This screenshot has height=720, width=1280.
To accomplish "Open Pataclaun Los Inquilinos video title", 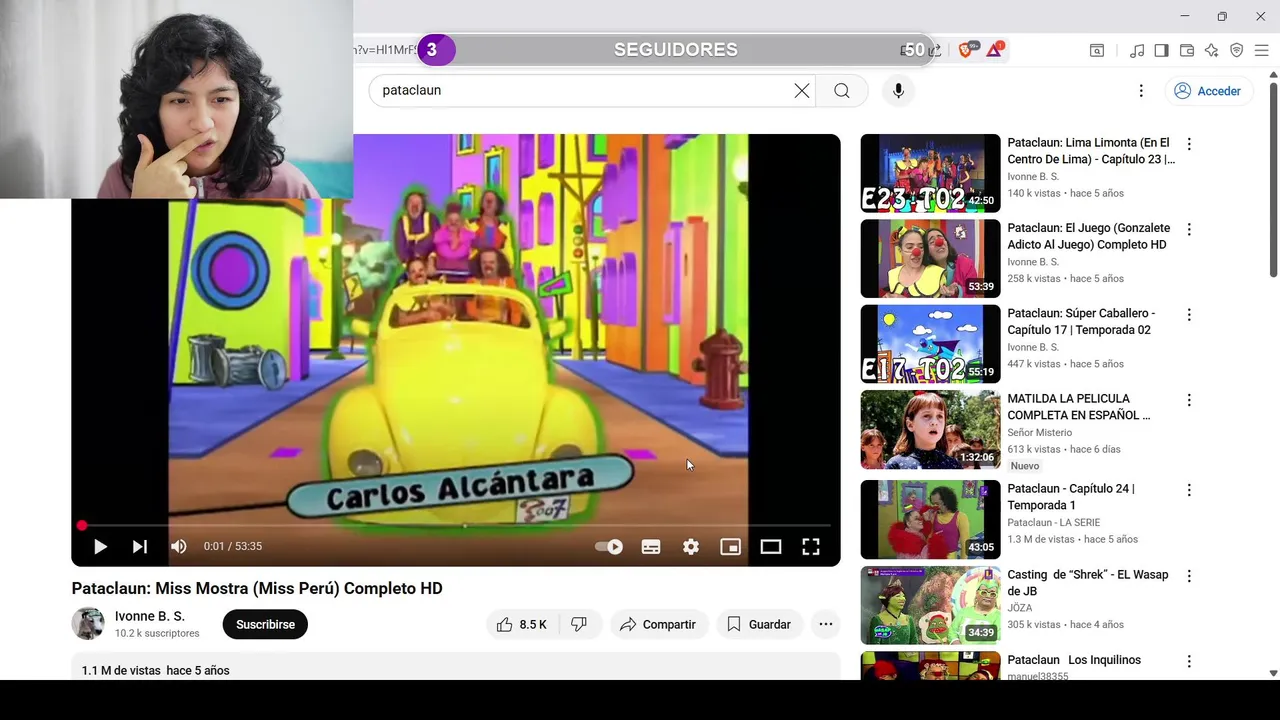I will coord(1074,660).
